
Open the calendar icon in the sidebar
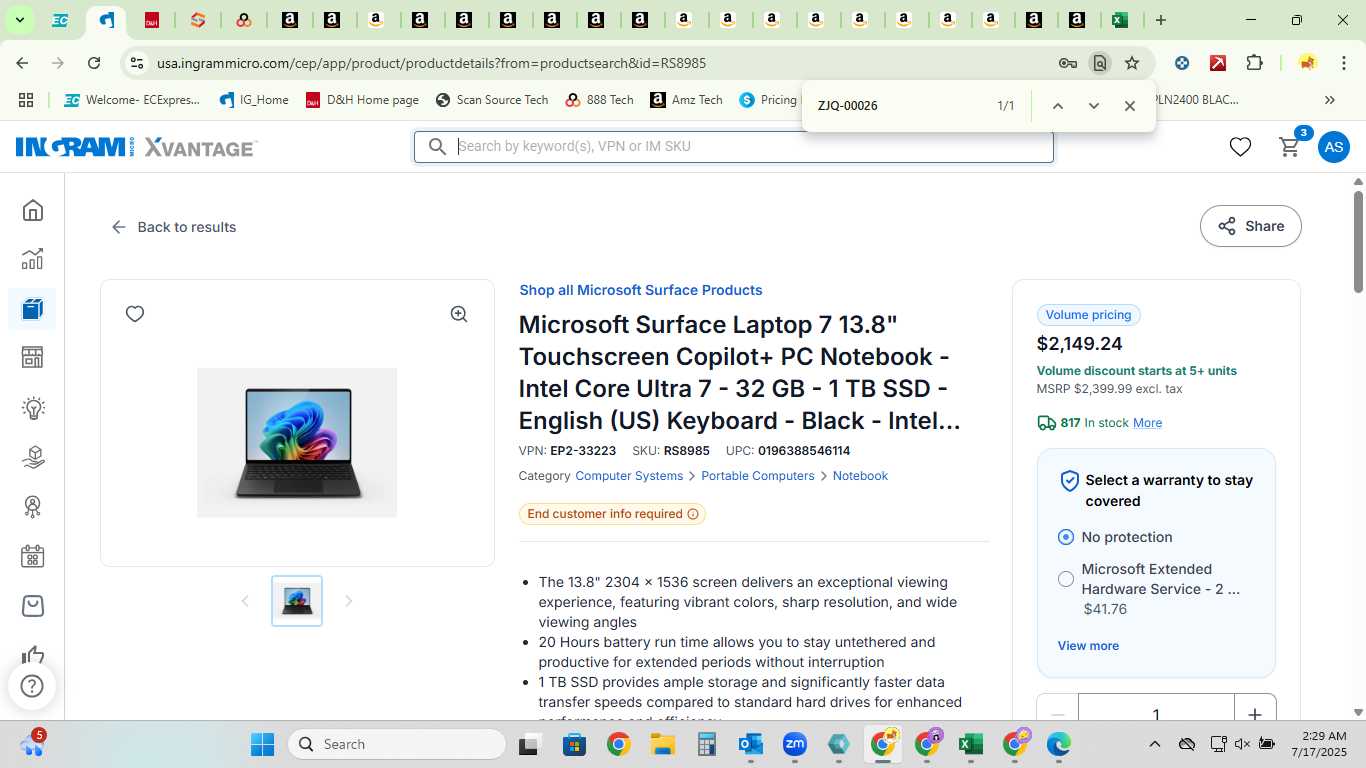[33, 556]
